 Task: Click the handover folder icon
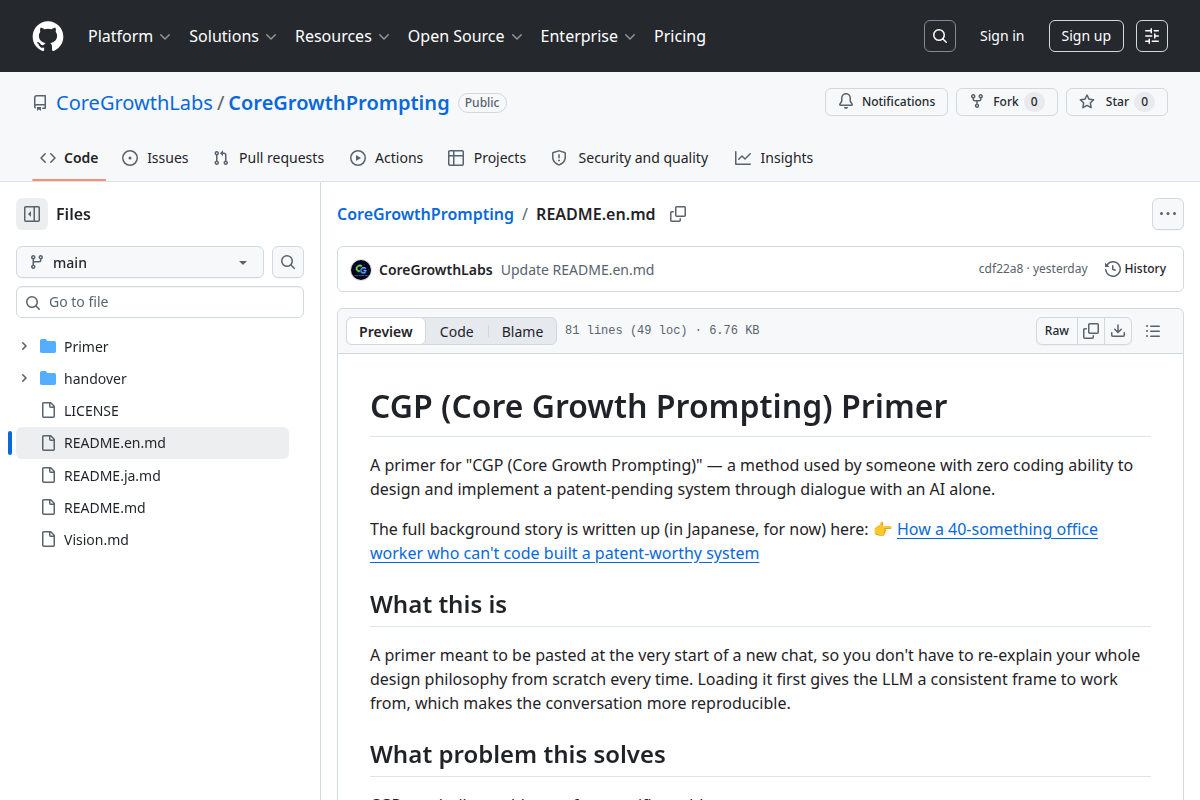(x=48, y=379)
